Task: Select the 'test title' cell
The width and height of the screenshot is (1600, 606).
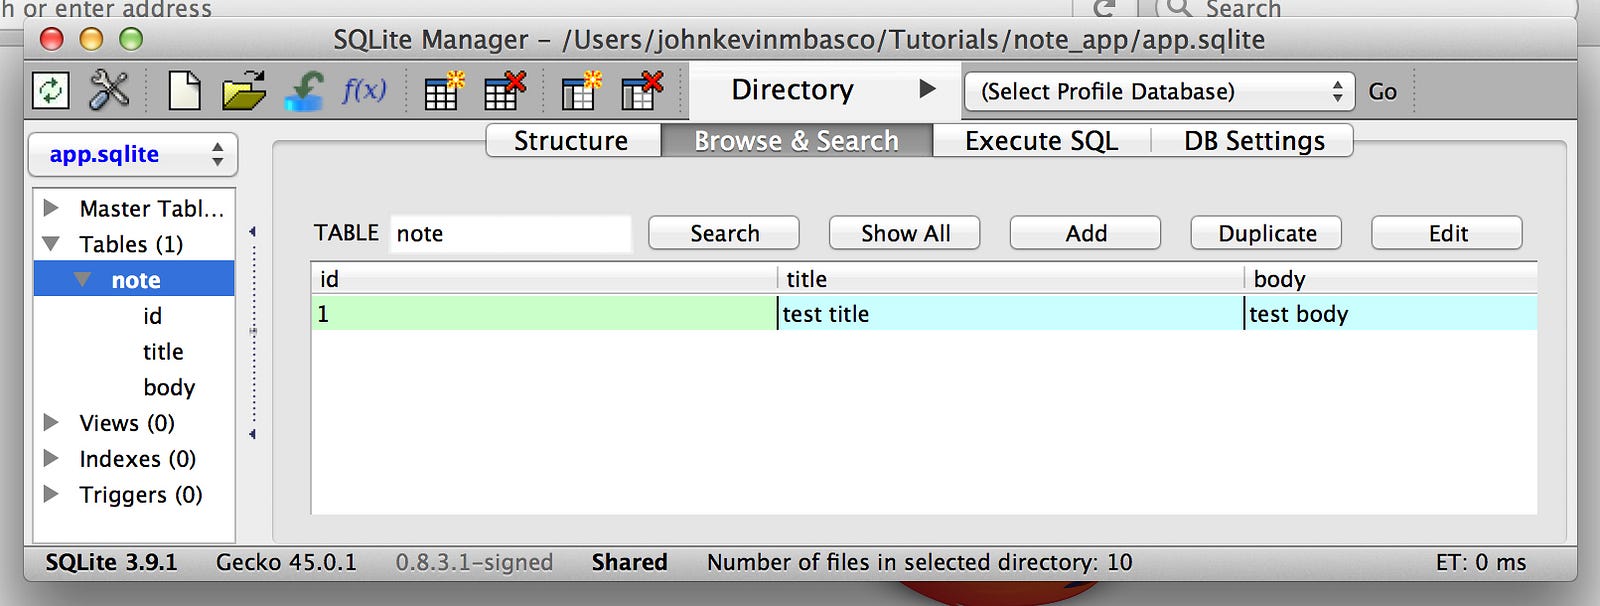Action: pos(1010,314)
